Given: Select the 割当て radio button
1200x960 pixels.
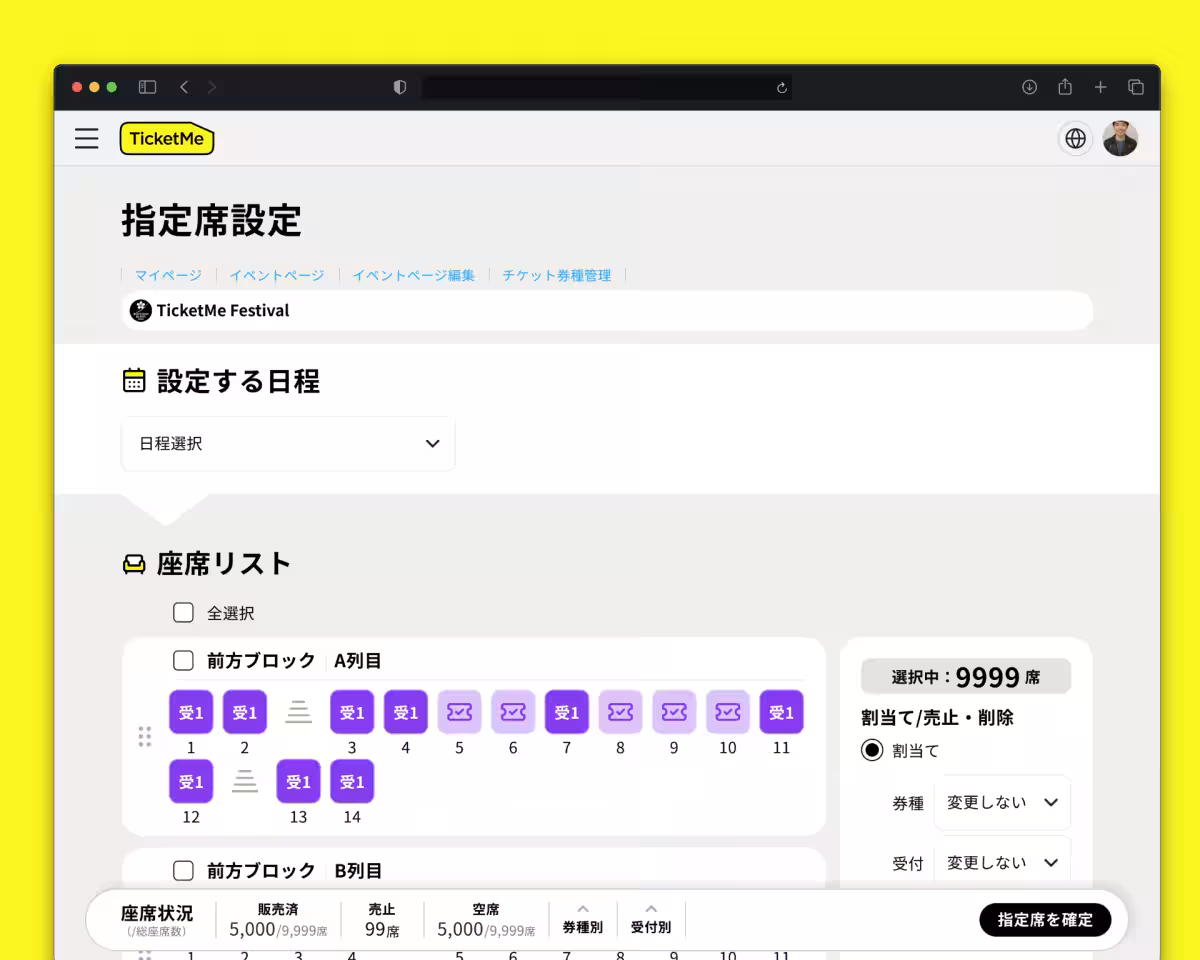Looking at the screenshot, I should click(x=872, y=750).
